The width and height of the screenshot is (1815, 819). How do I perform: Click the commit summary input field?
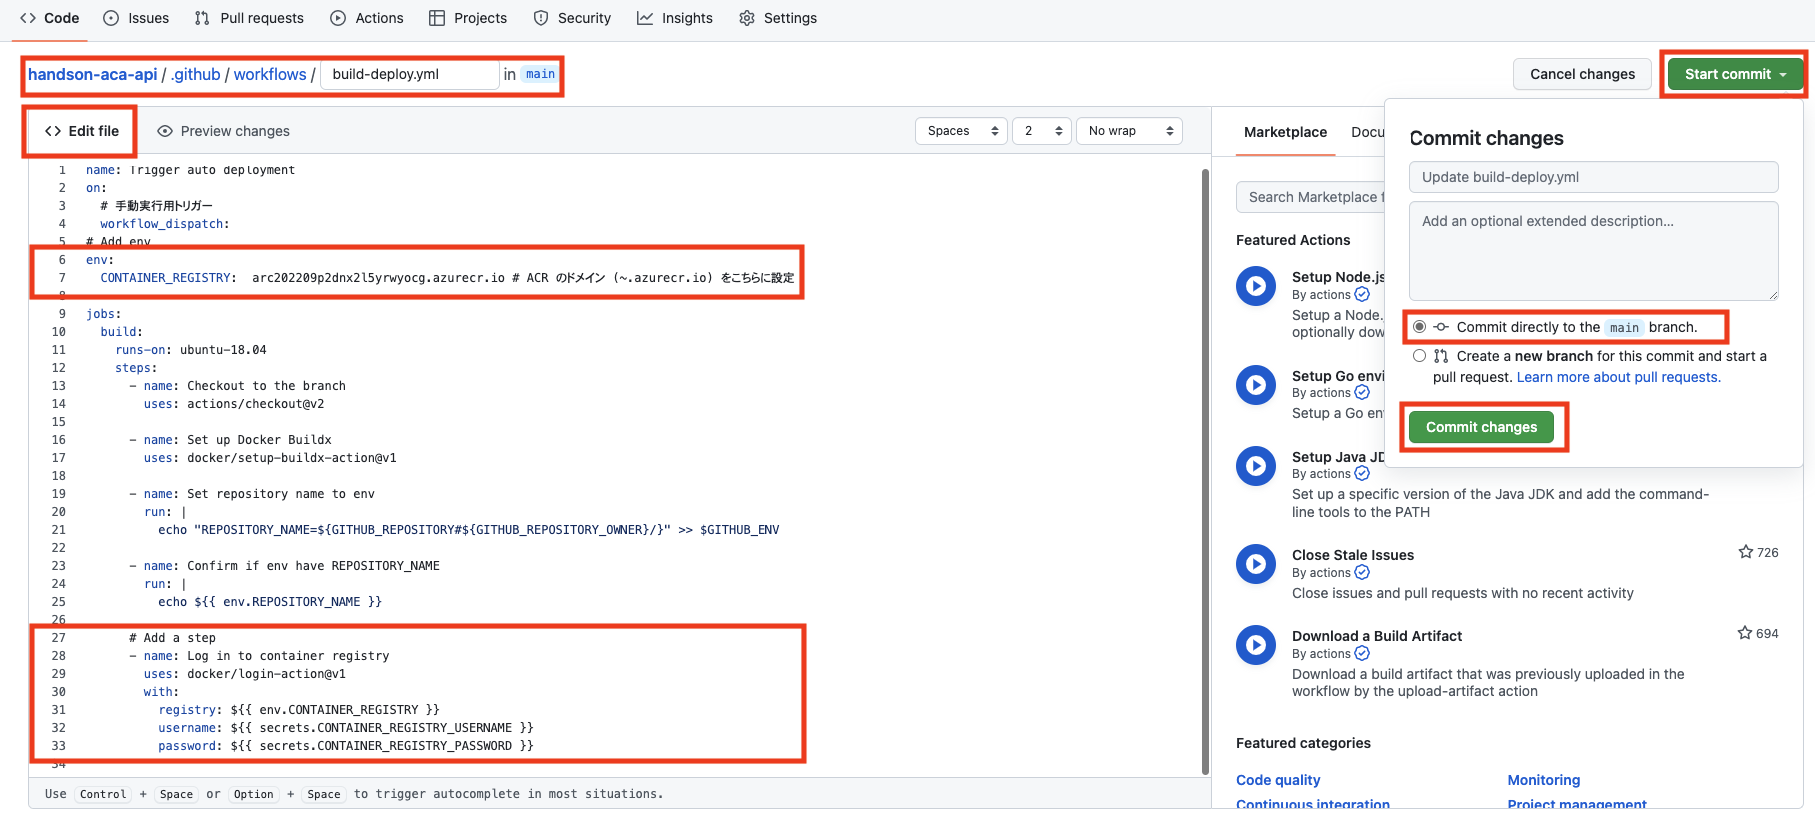1593,177
